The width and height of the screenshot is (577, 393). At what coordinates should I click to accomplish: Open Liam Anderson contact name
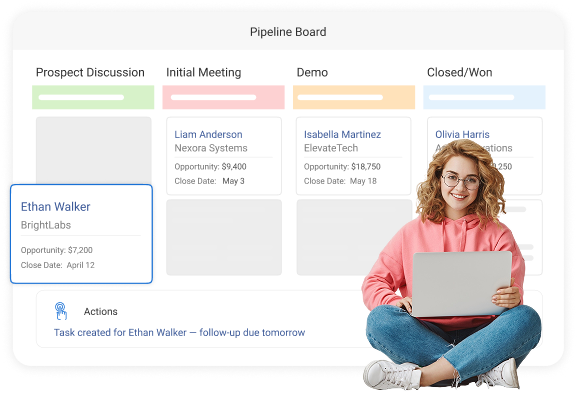208,134
